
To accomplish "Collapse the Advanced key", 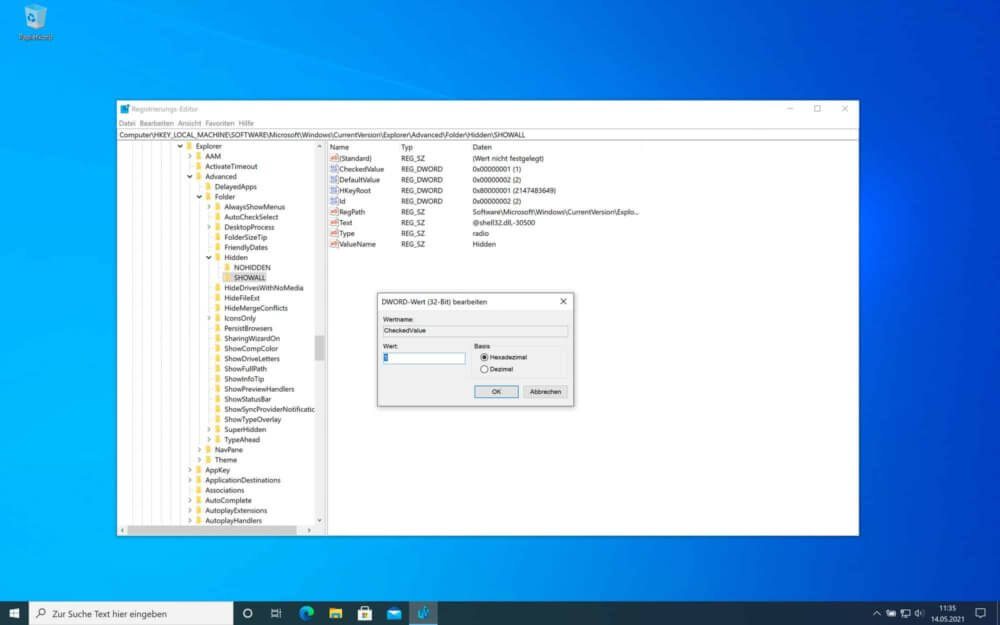I will click(x=189, y=177).
